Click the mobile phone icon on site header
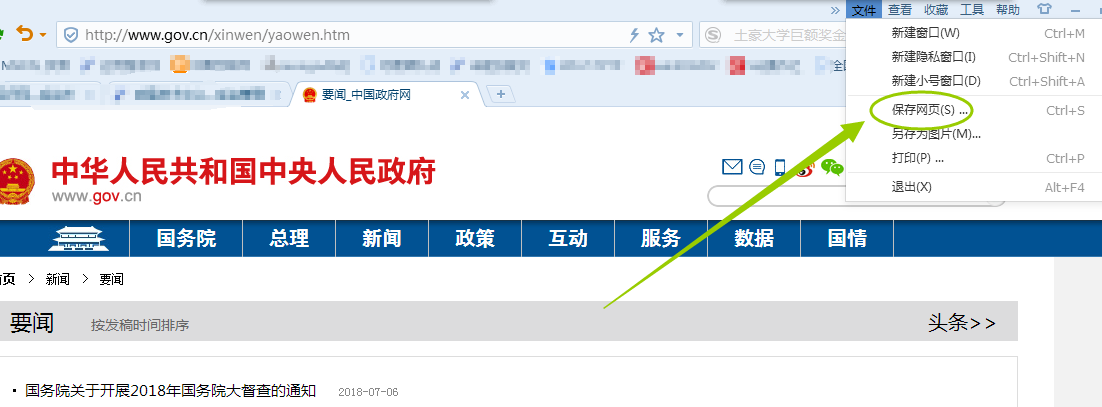Screen dimensions: 1102x407 coord(780,167)
